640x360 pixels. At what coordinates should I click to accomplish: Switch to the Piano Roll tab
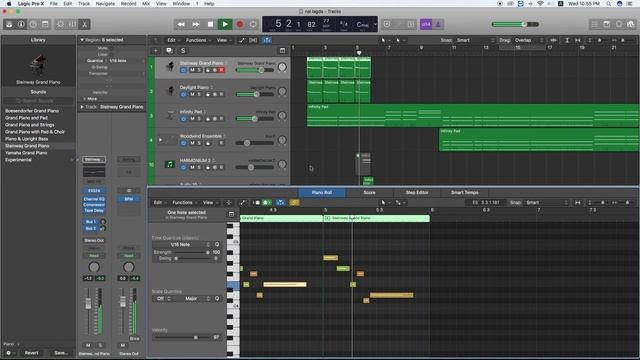(322, 193)
